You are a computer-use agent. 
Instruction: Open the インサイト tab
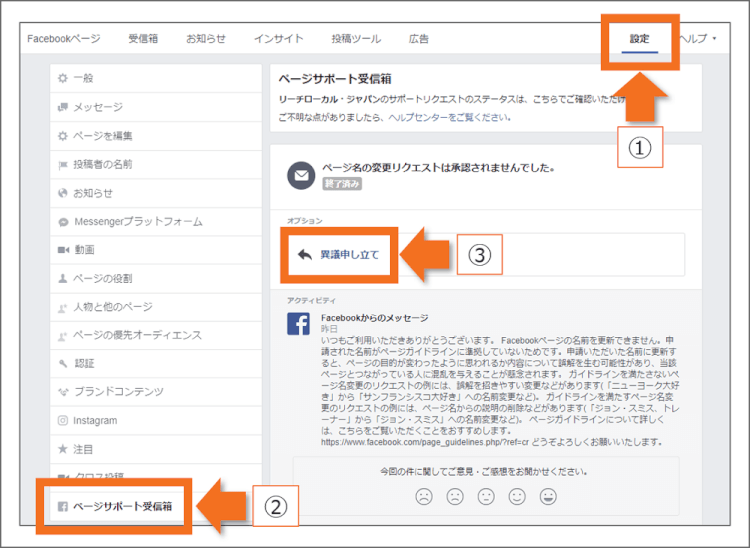click(278, 39)
